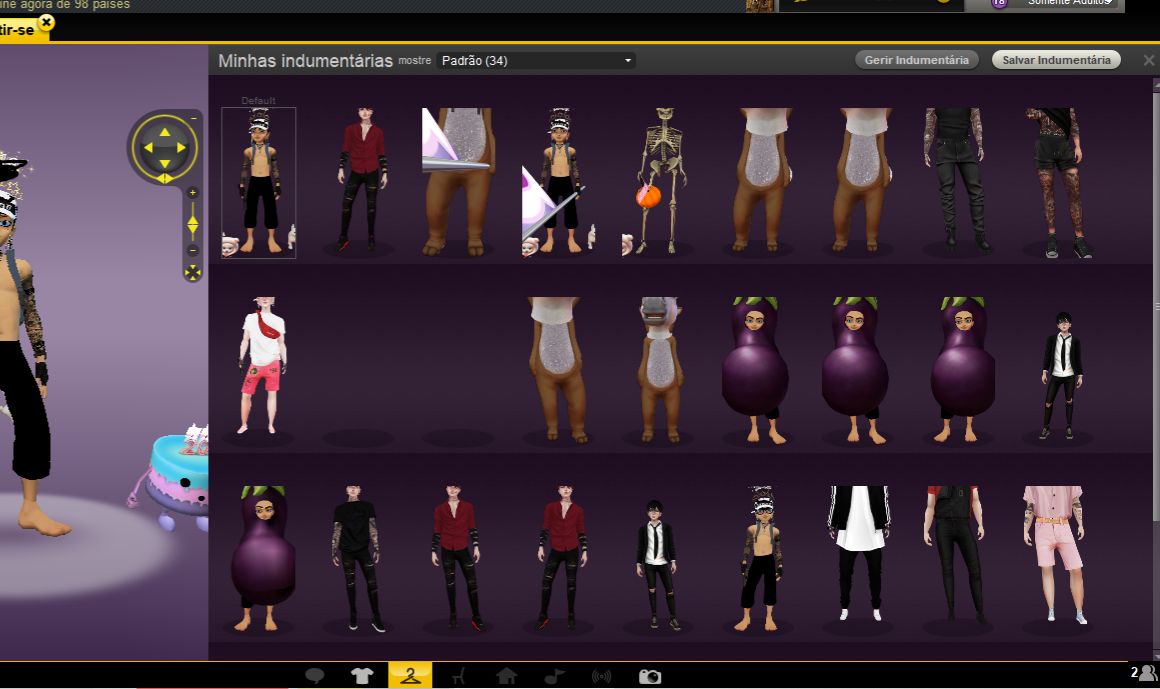Click the broadcast signal icon in bottom toolbar

(x=601, y=676)
